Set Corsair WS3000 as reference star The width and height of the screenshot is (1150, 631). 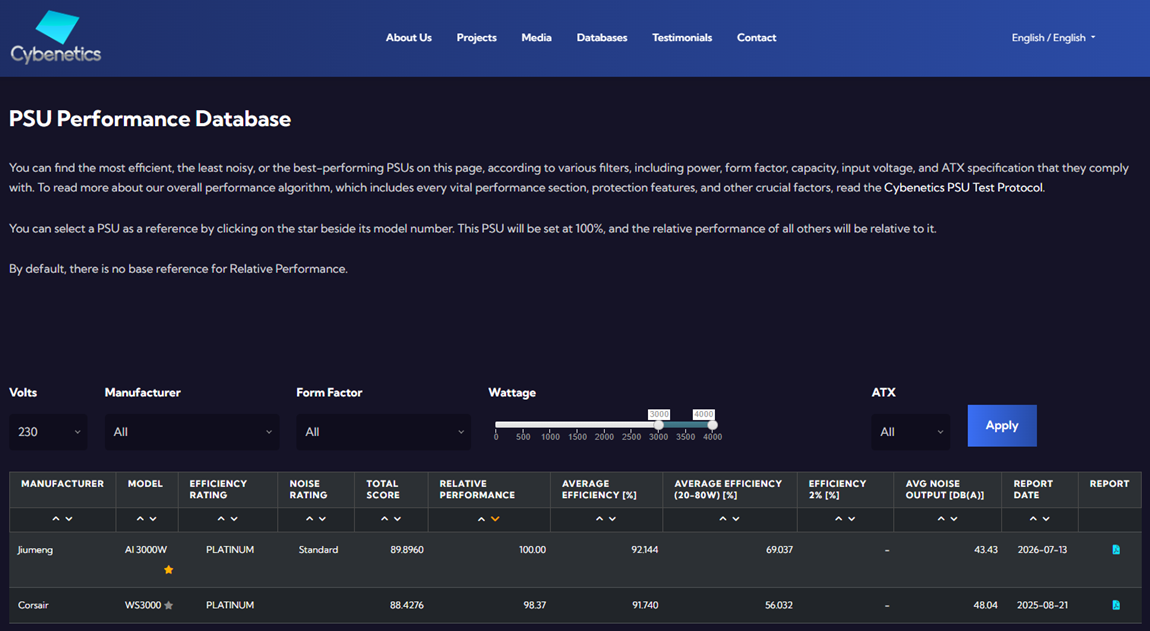(169, 605)
